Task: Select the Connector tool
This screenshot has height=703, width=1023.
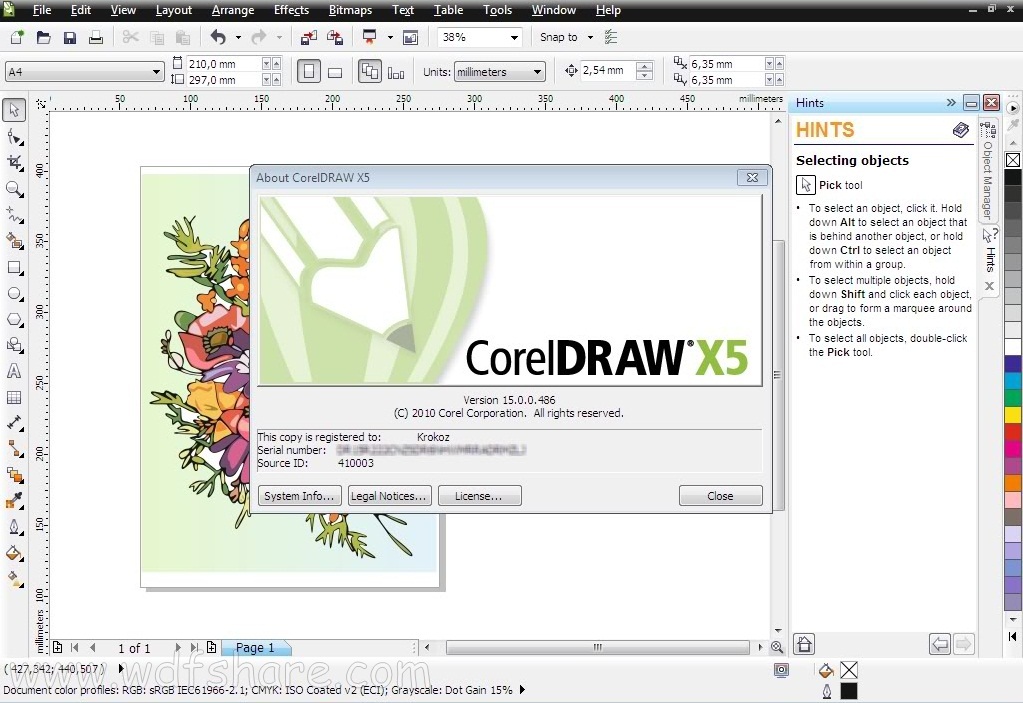Action: [x=14, y=449]
